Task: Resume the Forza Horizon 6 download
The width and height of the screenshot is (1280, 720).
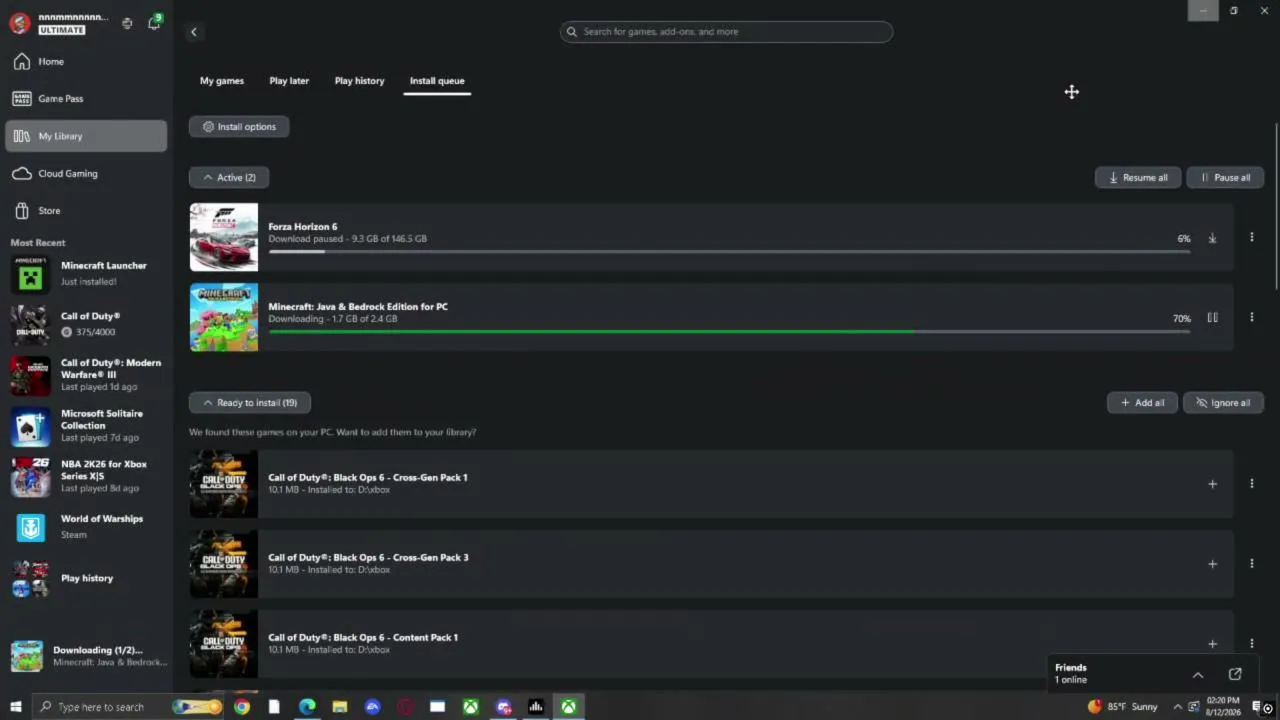Action: pyautogui.click(x=1212, y=239)
